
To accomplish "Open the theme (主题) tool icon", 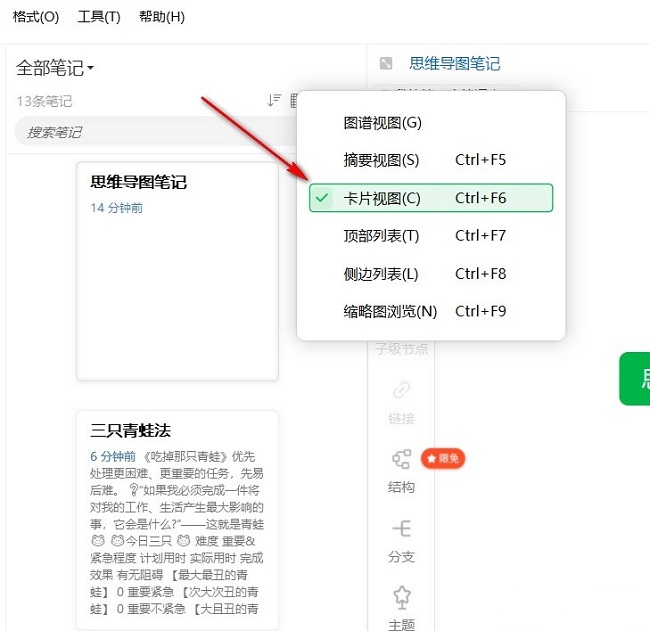I will pos(401,598).
